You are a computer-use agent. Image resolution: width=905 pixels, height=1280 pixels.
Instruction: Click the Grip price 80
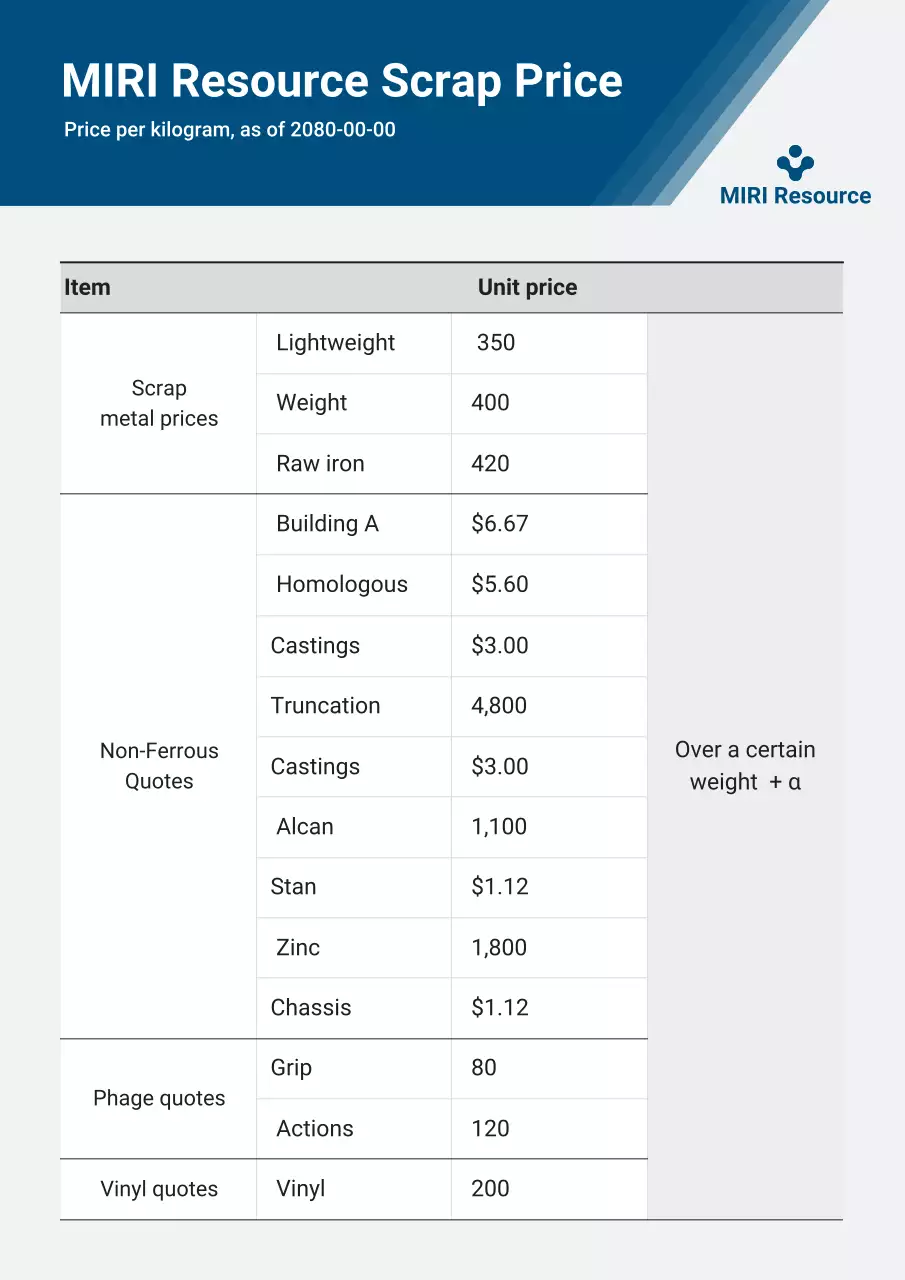484,1068
